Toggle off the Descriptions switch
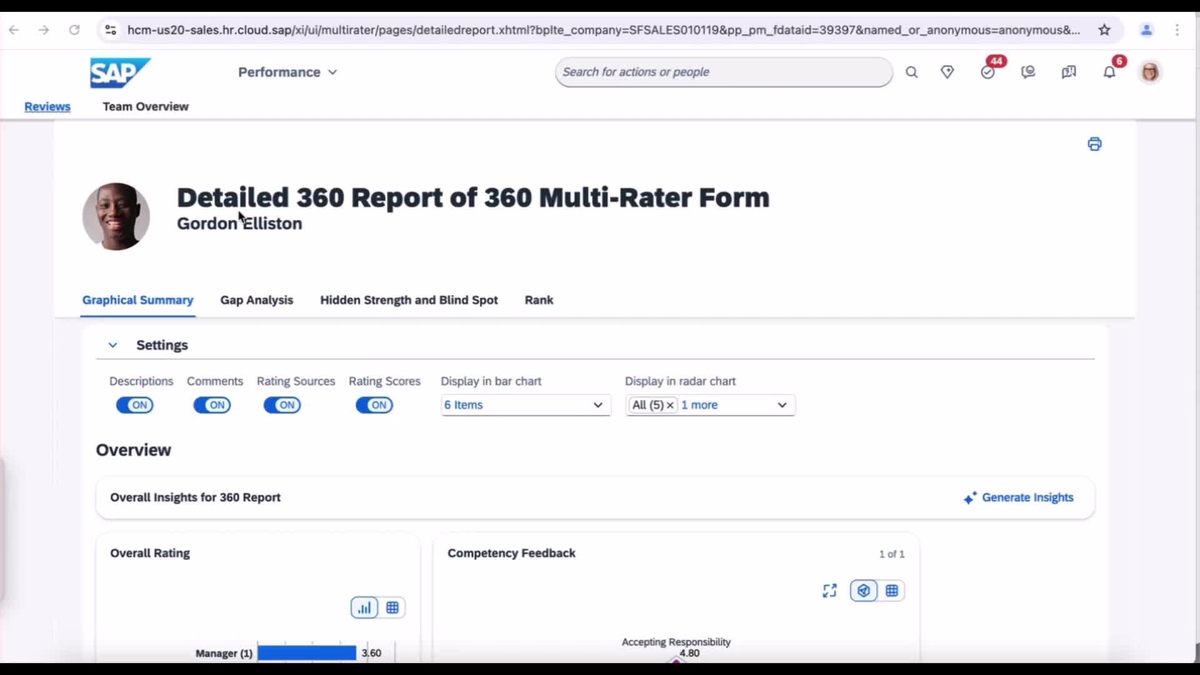The height and width of the screenshot is (675, 1200). (135, 404)
